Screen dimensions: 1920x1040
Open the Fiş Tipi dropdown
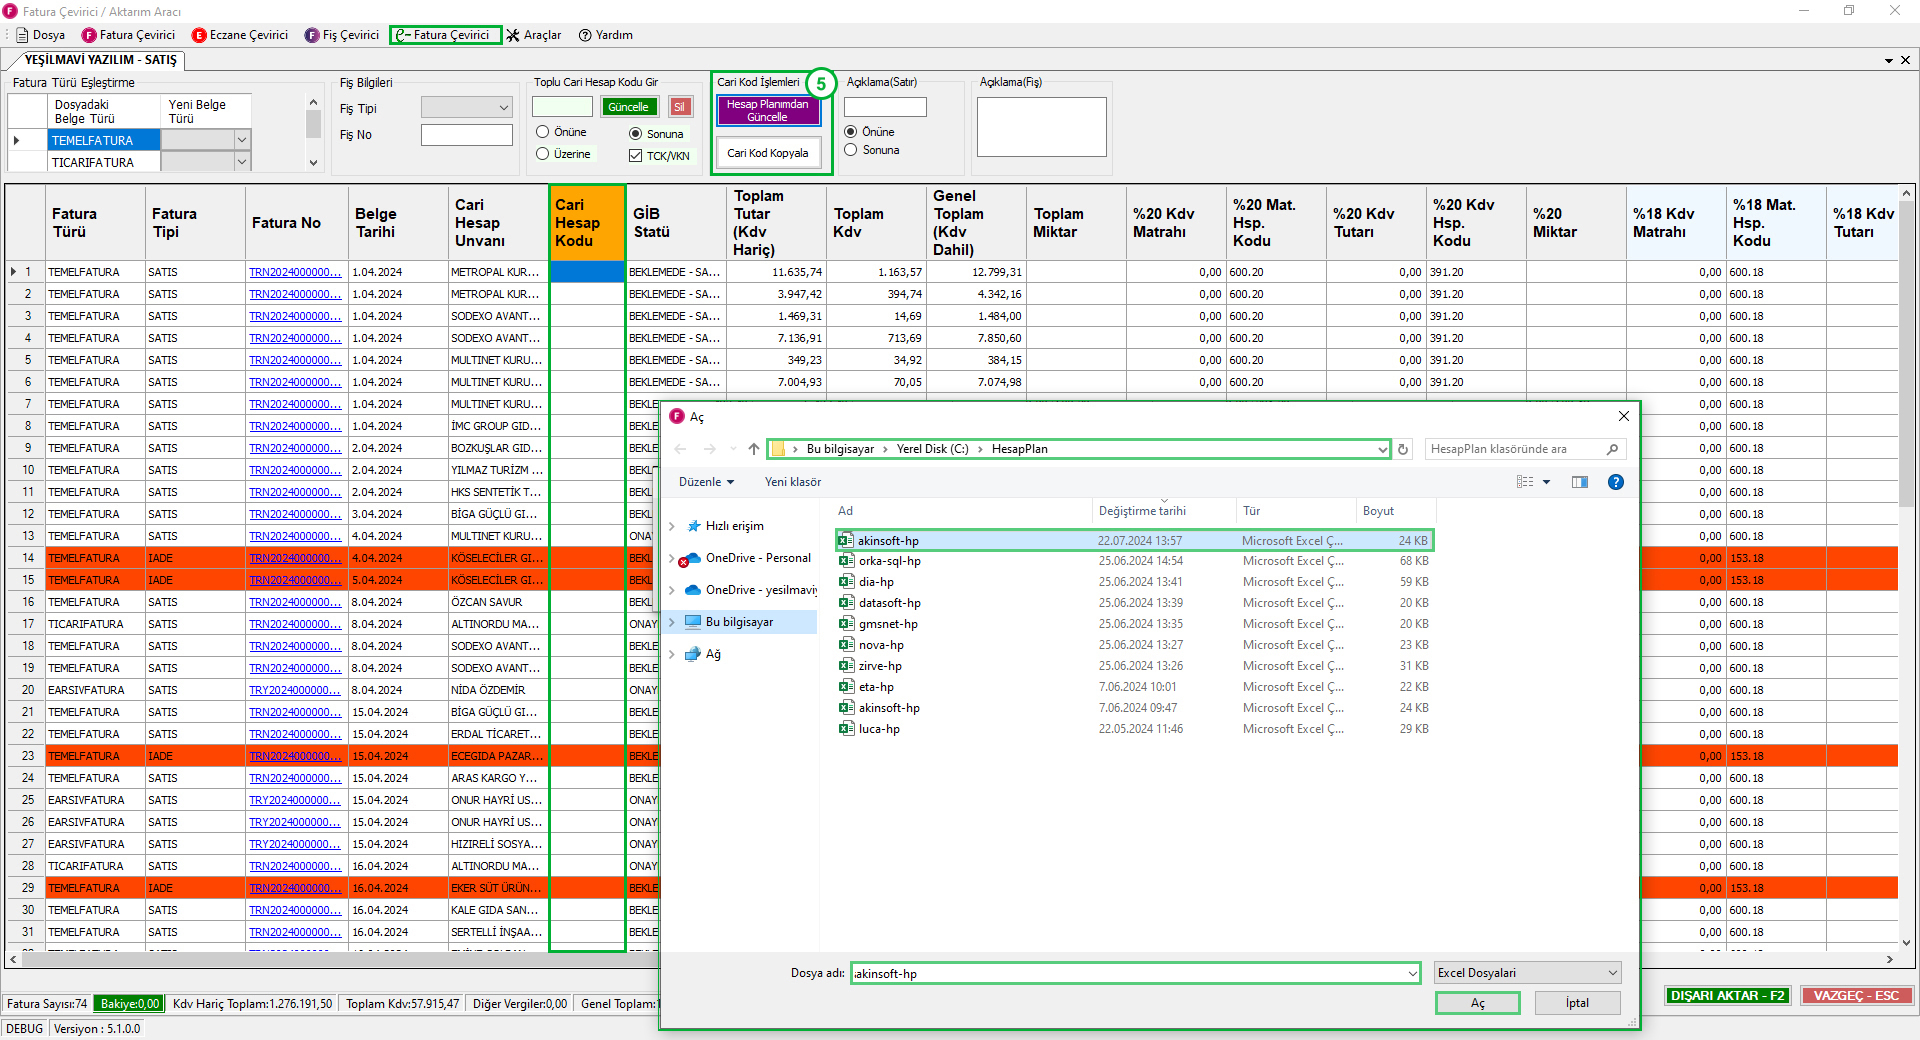466,108
